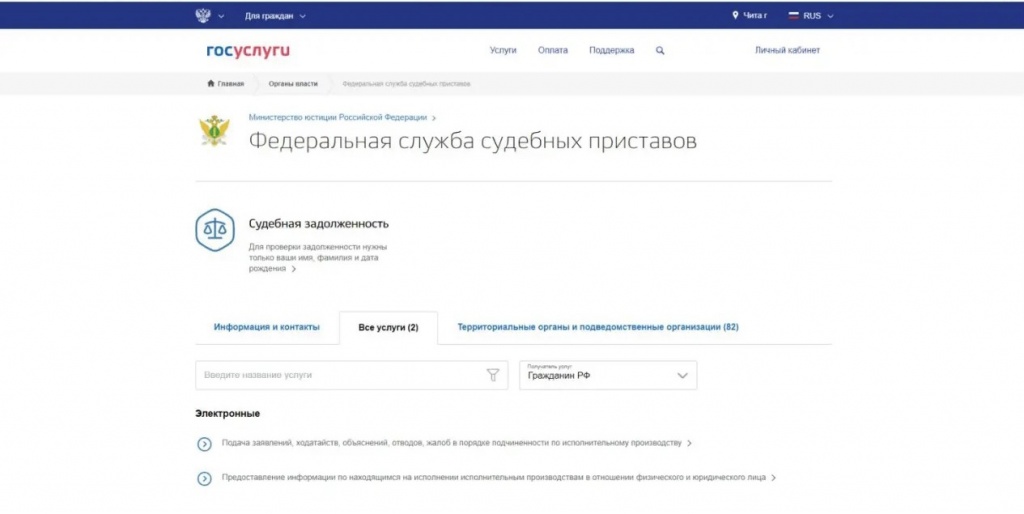Go to 'Органы власти' breadcrumb

click(293, 84)
